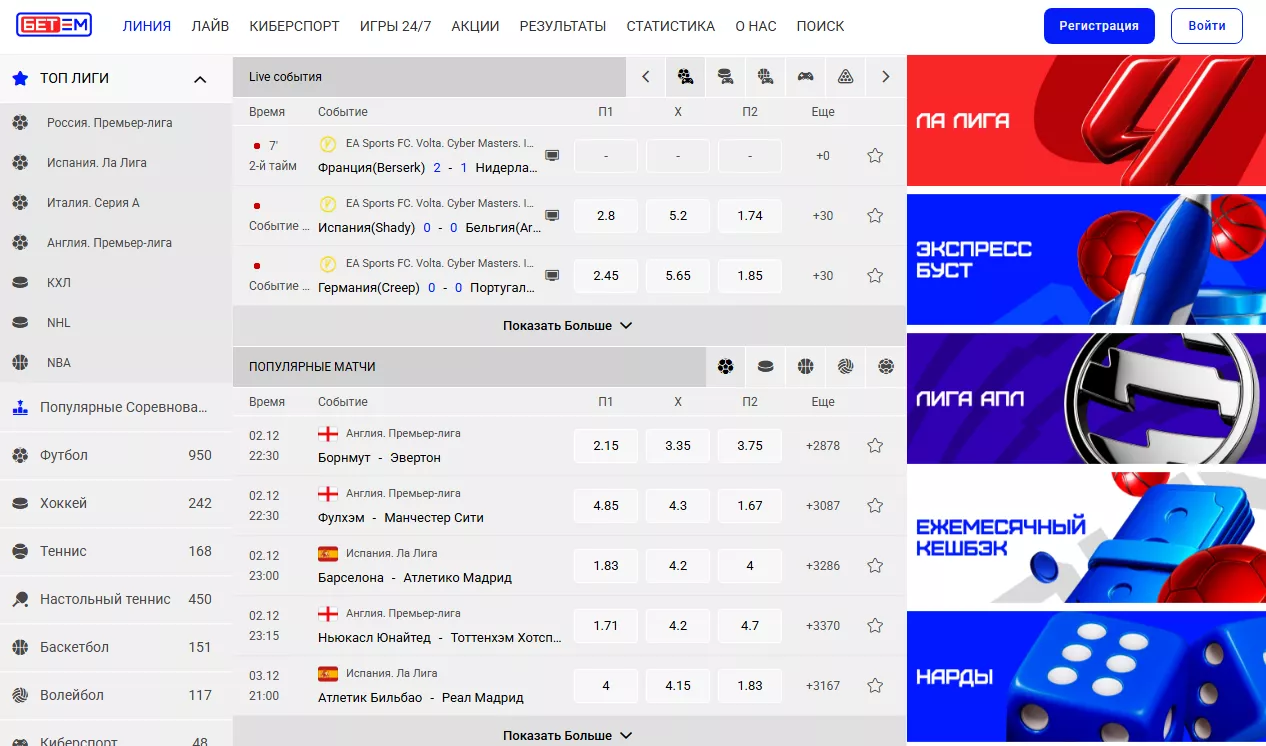Select cyber hockey icon in Live events
This screenshot has height=746, width=1266.
pos(725,76)
